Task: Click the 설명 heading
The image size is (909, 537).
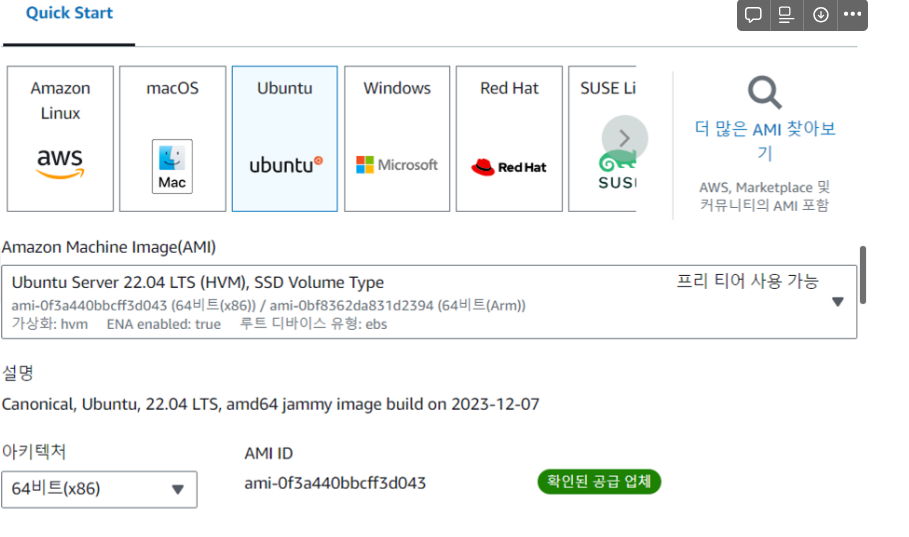Action: pos(17,372)
